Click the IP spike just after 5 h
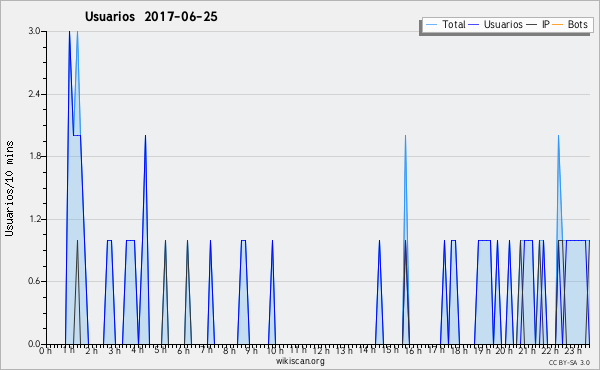 (165, 241)
